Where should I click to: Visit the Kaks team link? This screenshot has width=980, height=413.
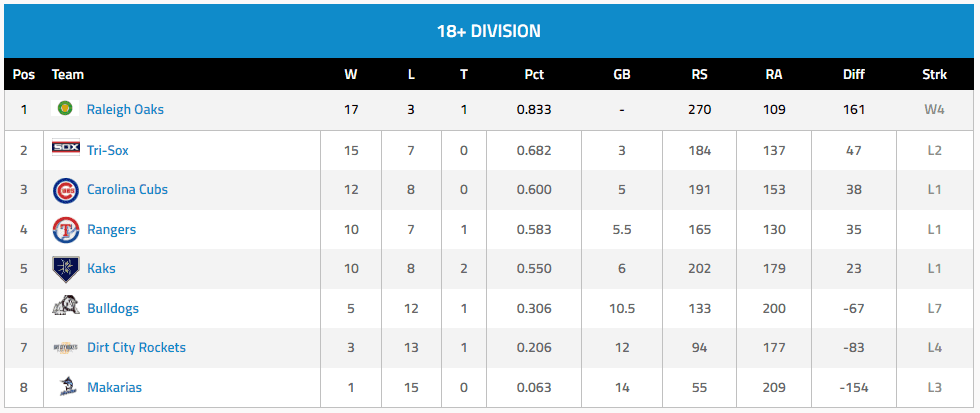101,269
